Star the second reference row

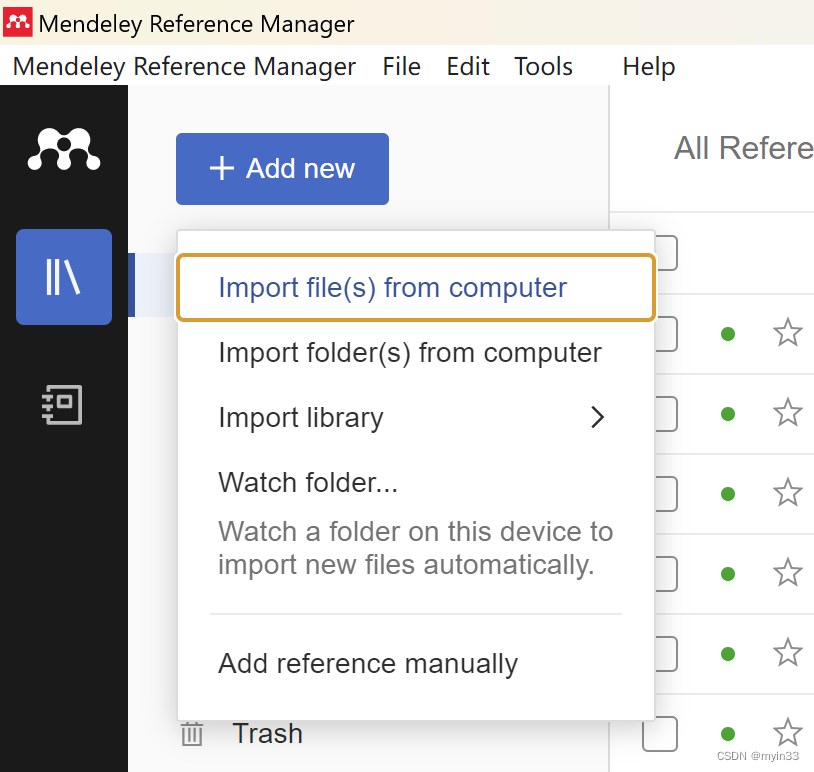tap(788, 413)
